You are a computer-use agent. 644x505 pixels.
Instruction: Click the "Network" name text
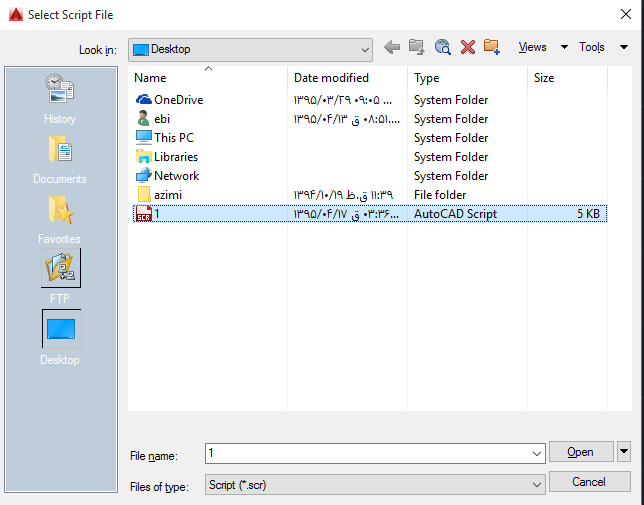point(177,176)
